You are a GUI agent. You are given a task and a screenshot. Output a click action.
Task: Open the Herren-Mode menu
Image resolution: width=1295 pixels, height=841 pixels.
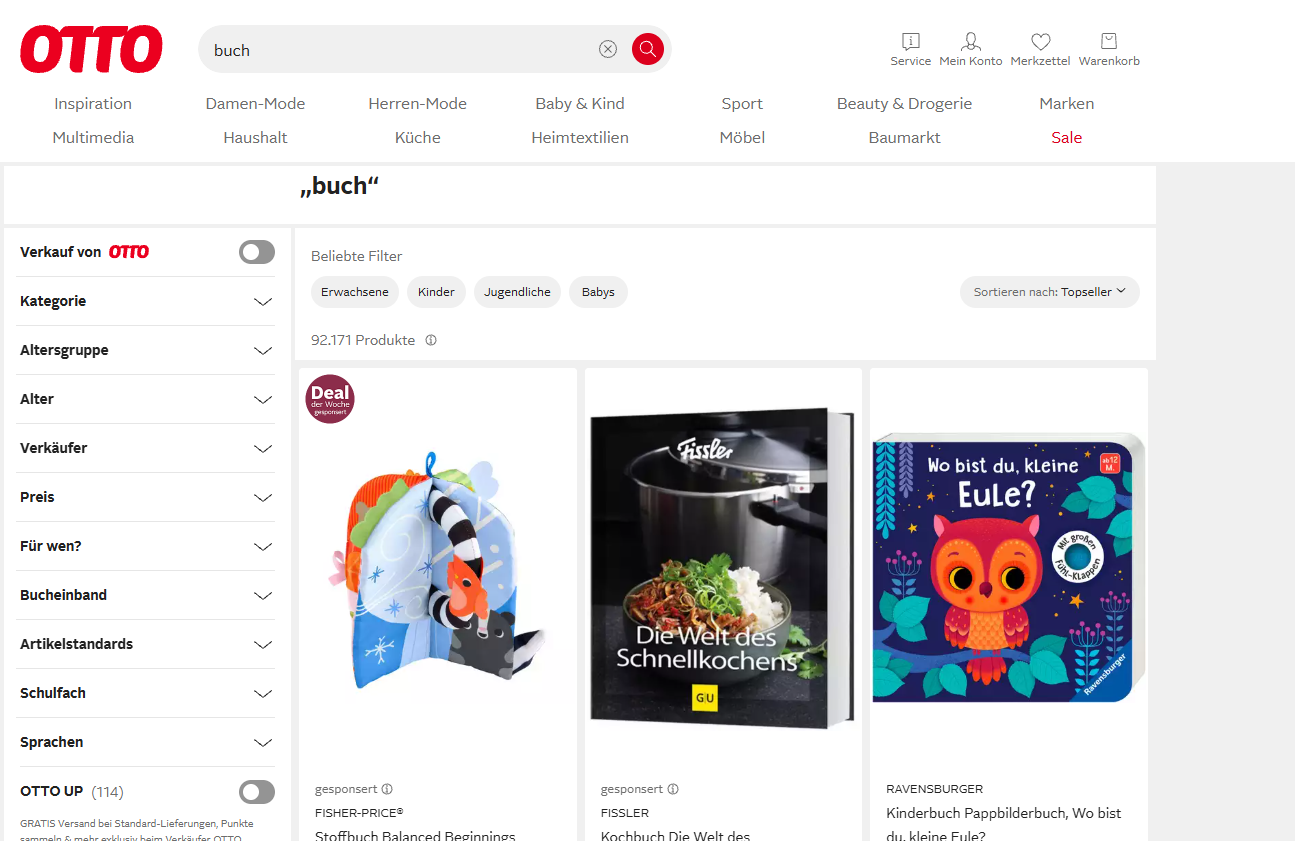(x=417, y=104)
